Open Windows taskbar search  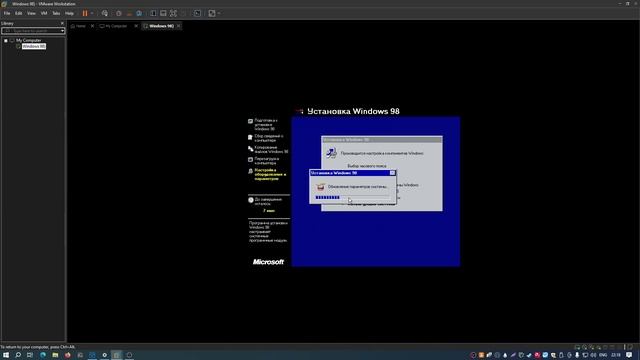18,355
